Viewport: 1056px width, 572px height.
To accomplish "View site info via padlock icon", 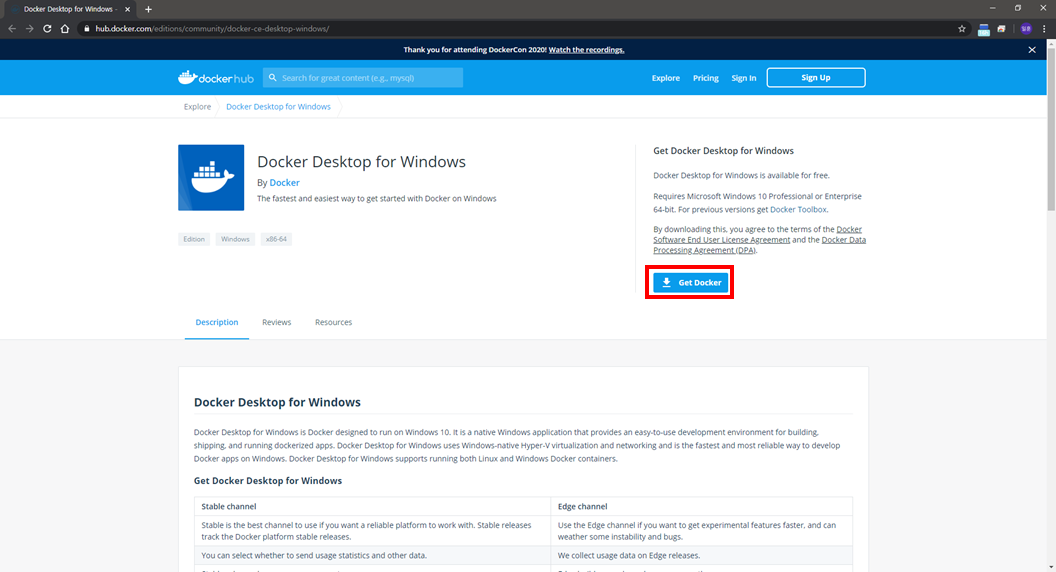I will coord(86,29).
